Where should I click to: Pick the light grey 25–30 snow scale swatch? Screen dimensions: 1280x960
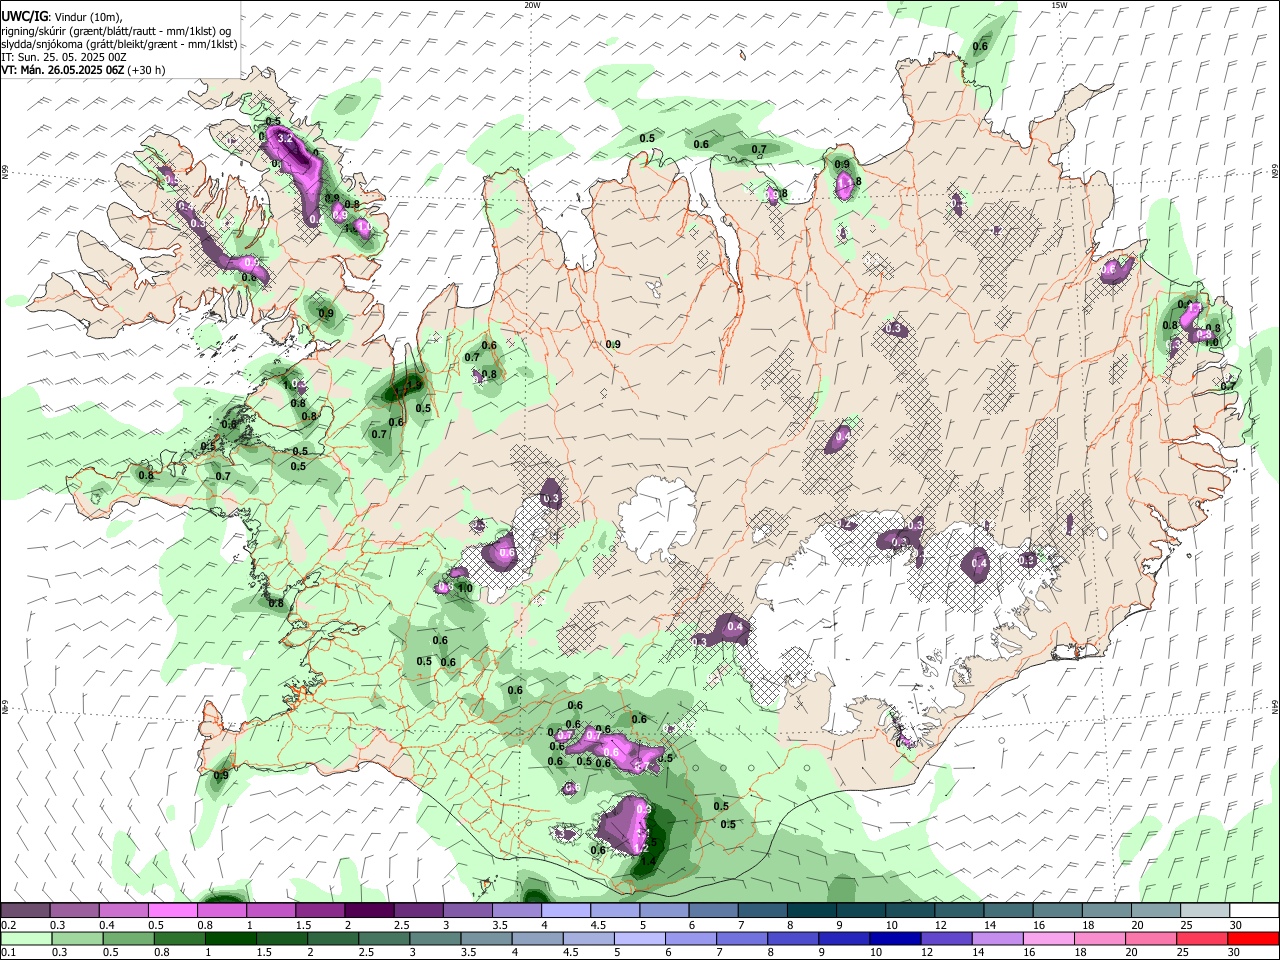[x=1205, y=911]
